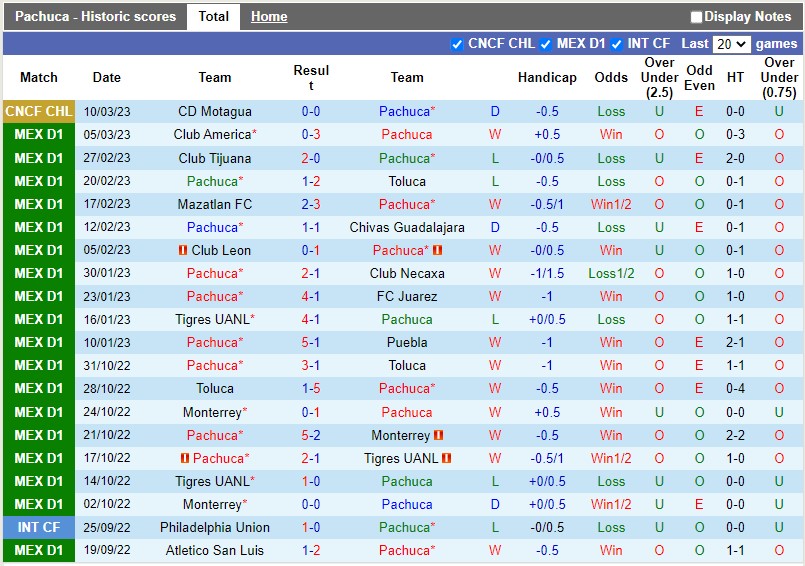This screenshot has height=566, width=805.
Task: Select the Total tab
Action: tap(214, 16)
